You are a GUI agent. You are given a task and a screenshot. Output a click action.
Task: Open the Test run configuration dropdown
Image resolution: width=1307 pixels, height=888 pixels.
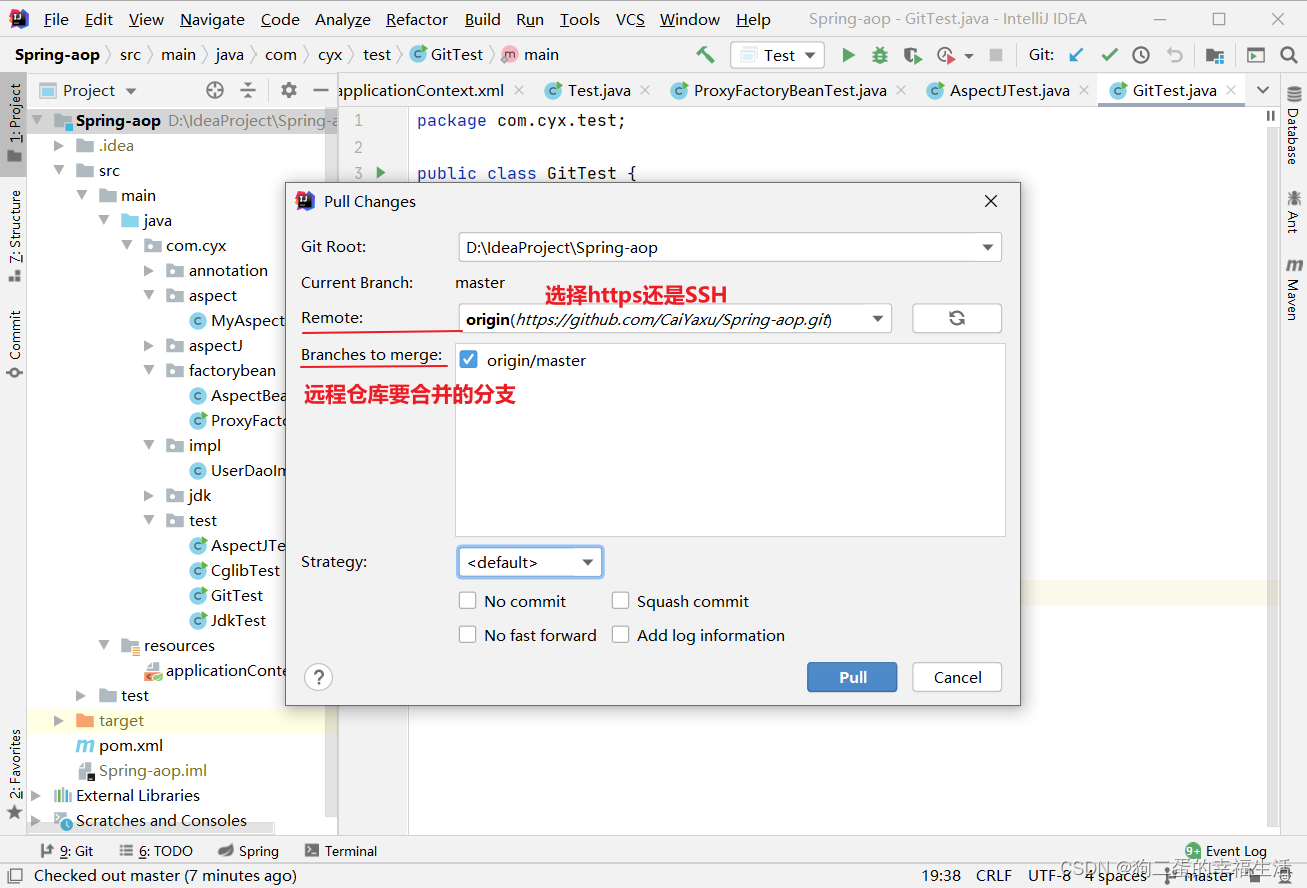pyautogui.click(x=777, y=55)
